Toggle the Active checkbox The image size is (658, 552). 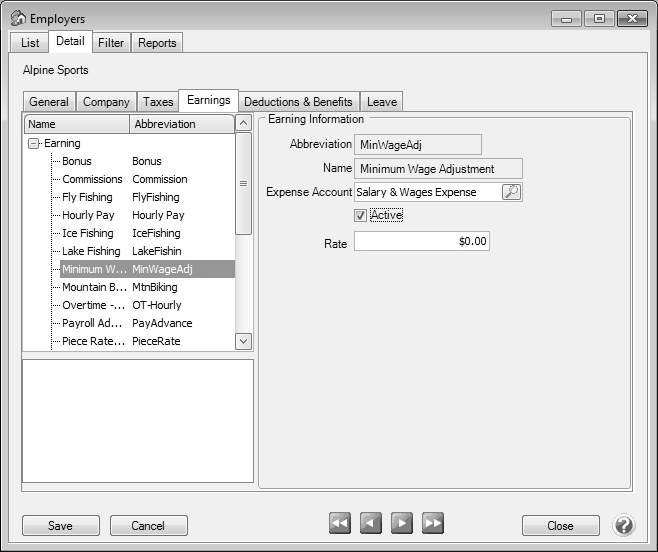click(x=361, y=215)
